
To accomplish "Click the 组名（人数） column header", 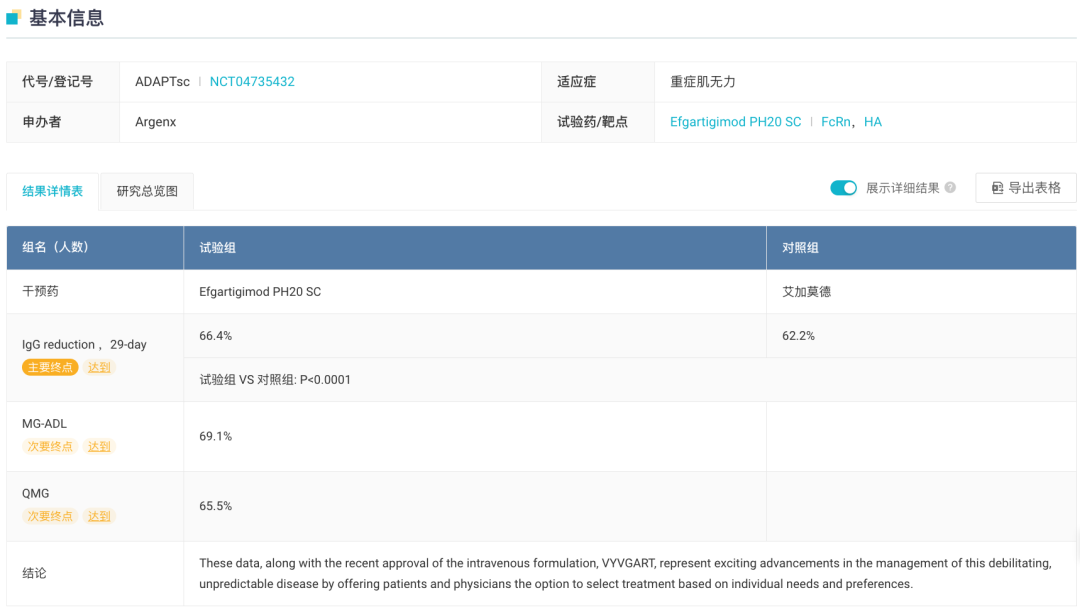I will coord(55,247).
